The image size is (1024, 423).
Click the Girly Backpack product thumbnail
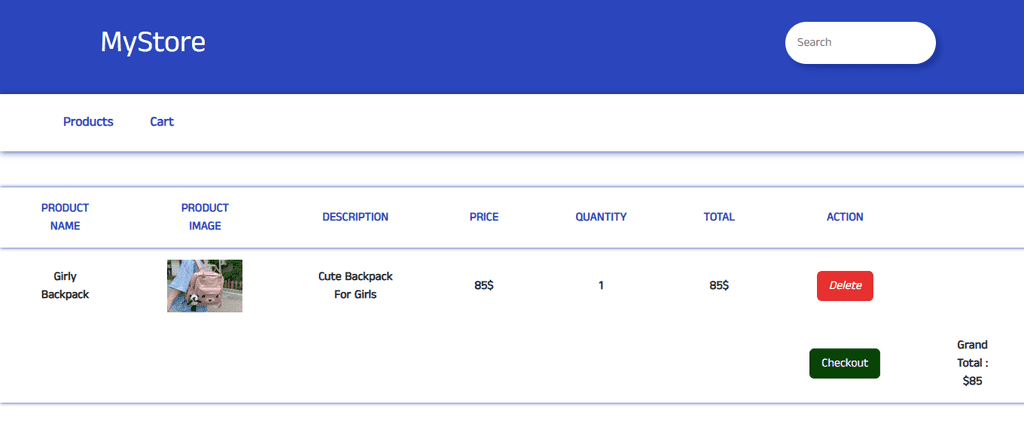(204, 286)
